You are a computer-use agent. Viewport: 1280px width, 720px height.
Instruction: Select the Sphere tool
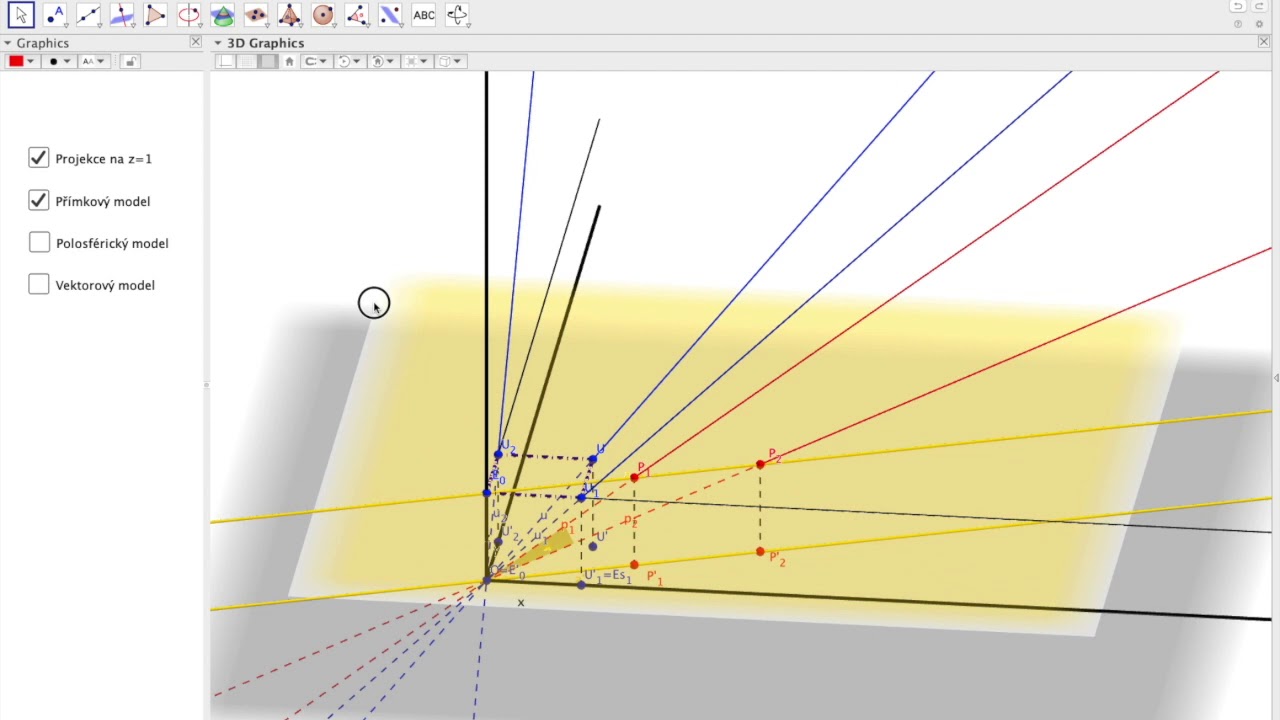pyautogui.click(x=323, y=15)
